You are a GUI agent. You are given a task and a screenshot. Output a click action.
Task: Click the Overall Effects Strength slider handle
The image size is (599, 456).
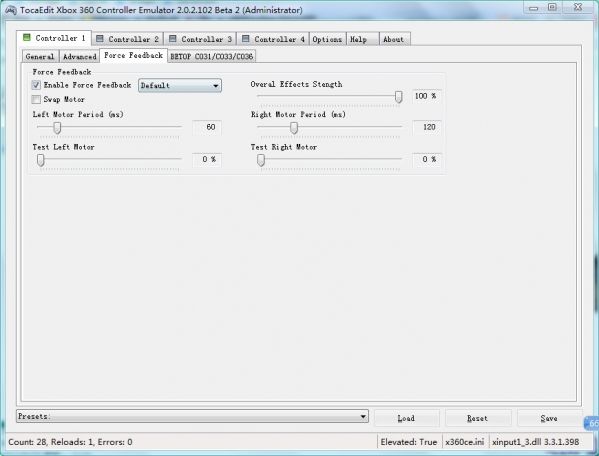[398, 97]
